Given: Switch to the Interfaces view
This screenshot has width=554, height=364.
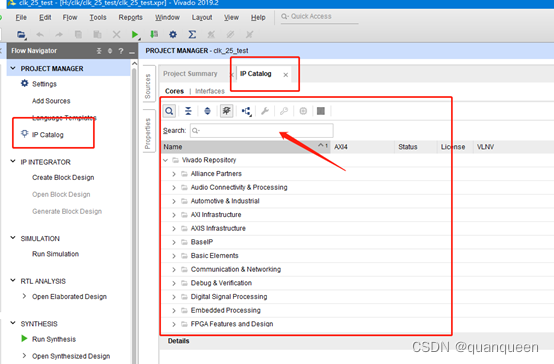Looking at the screenshot, I should pyautogui.click(x=210, y=91).
